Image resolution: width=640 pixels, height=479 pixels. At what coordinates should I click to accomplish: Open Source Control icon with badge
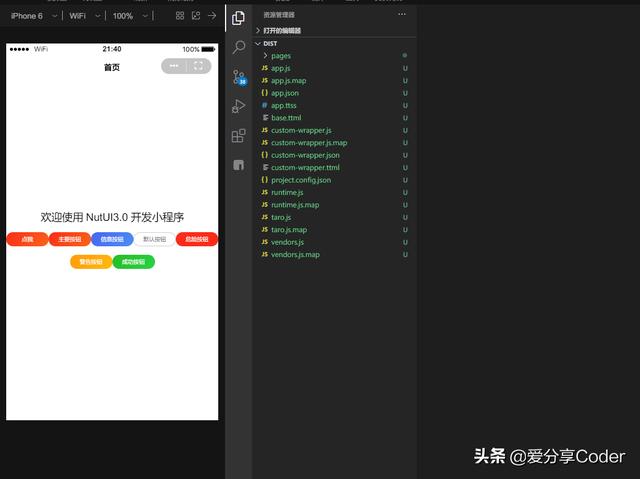[239, 77]
